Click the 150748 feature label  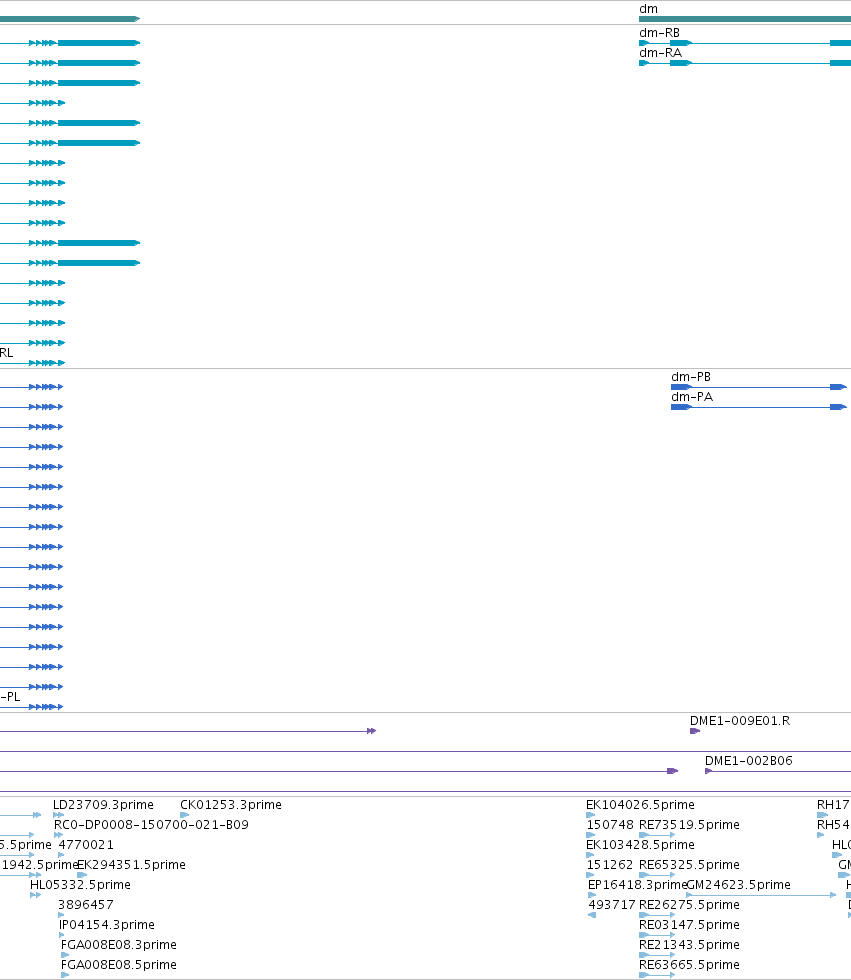tap(610, 825)
